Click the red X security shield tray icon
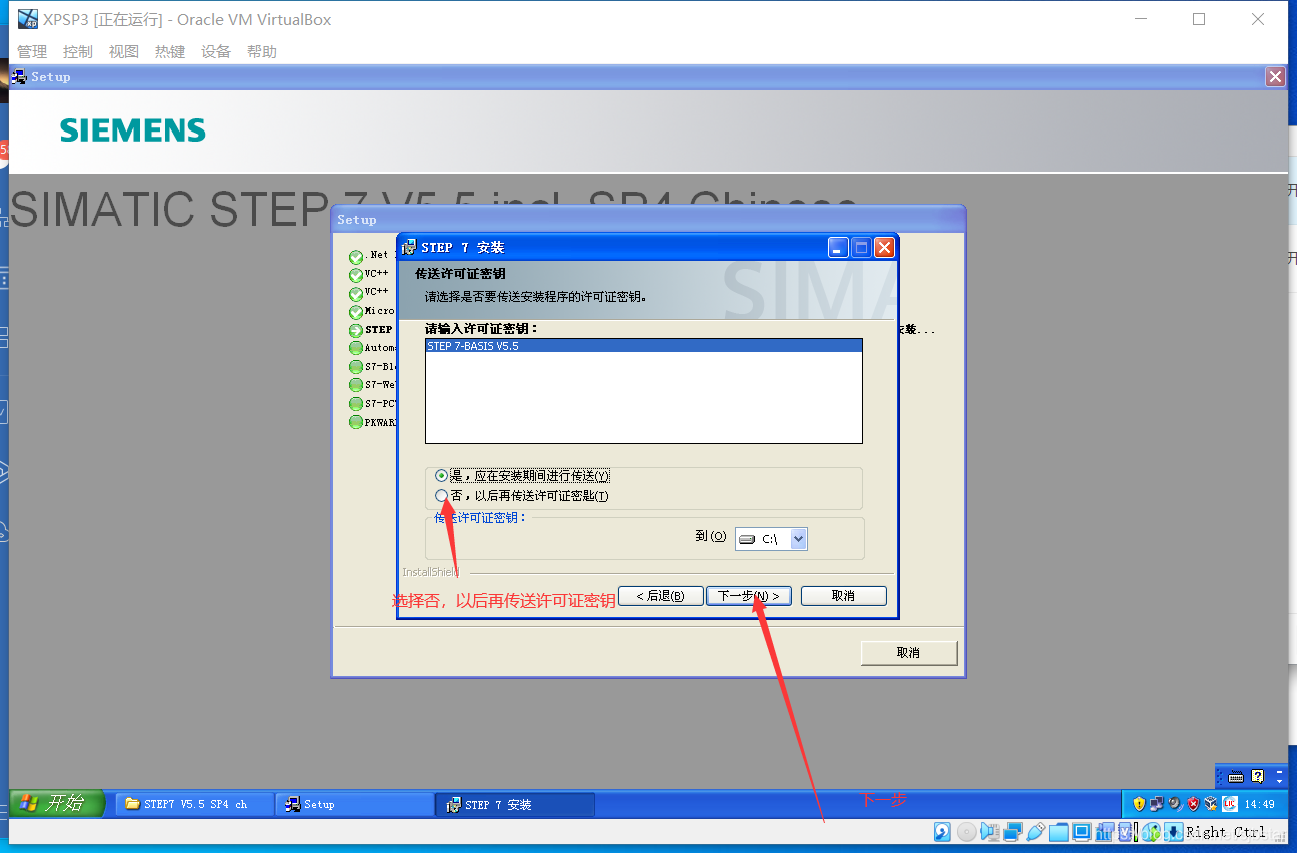The width and height of the screenshot is (1297, 853). click(1193, 804)
